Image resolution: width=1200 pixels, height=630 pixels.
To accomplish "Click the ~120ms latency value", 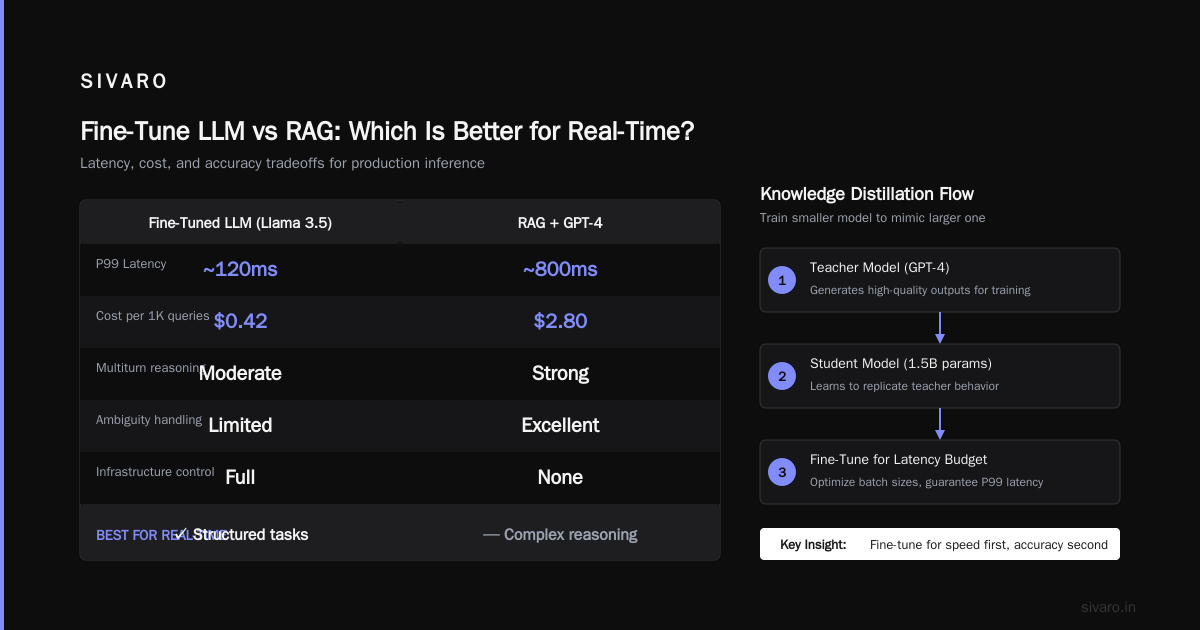I will (x=240, y=269).
